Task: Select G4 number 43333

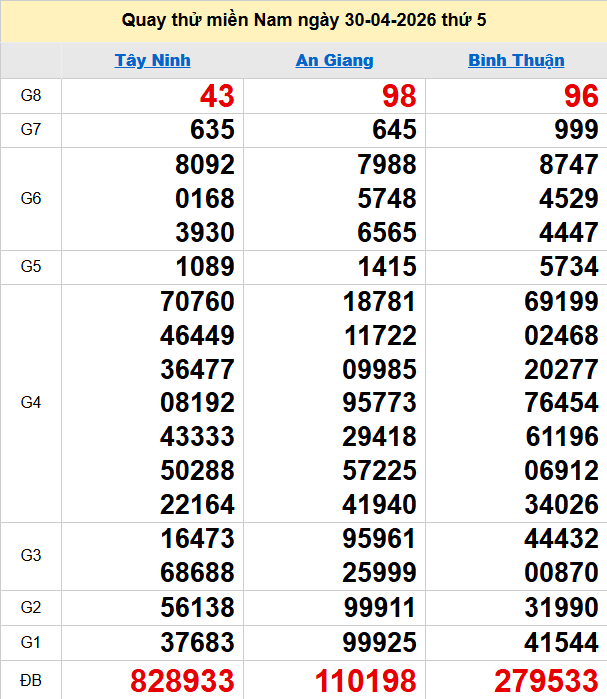Action: (197, 436)
